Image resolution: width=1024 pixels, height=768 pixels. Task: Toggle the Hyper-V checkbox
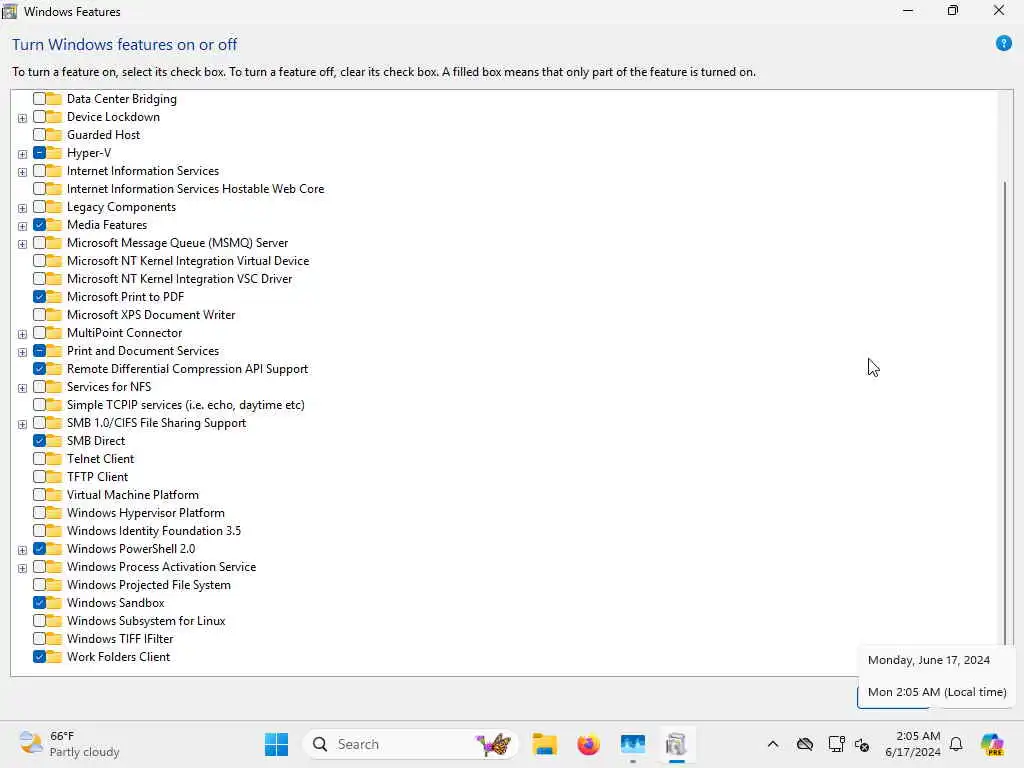(x=39, y=153)
